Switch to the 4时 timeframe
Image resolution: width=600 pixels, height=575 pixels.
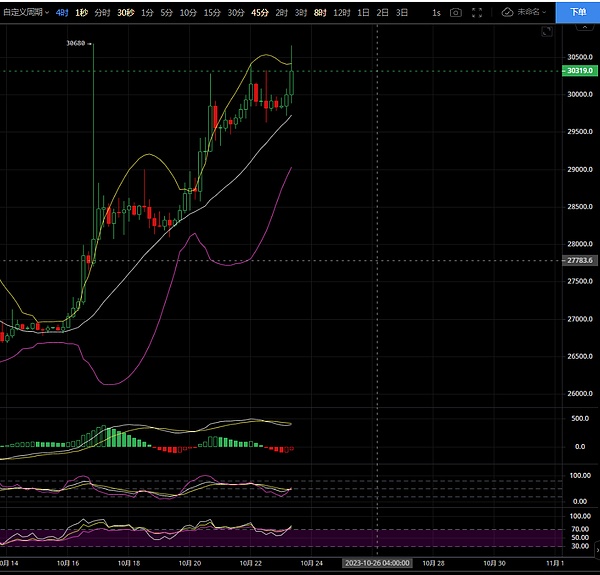pyautogui.click(x=62, y=13)
